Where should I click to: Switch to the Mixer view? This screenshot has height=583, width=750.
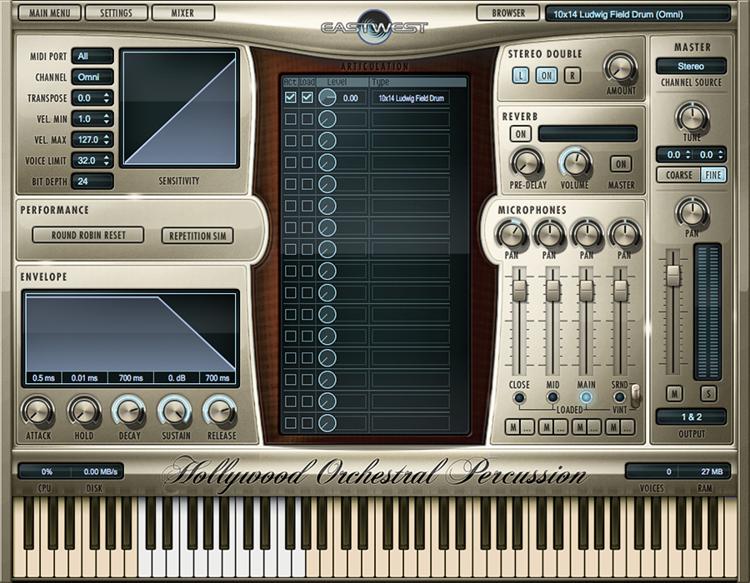(183, 13)
